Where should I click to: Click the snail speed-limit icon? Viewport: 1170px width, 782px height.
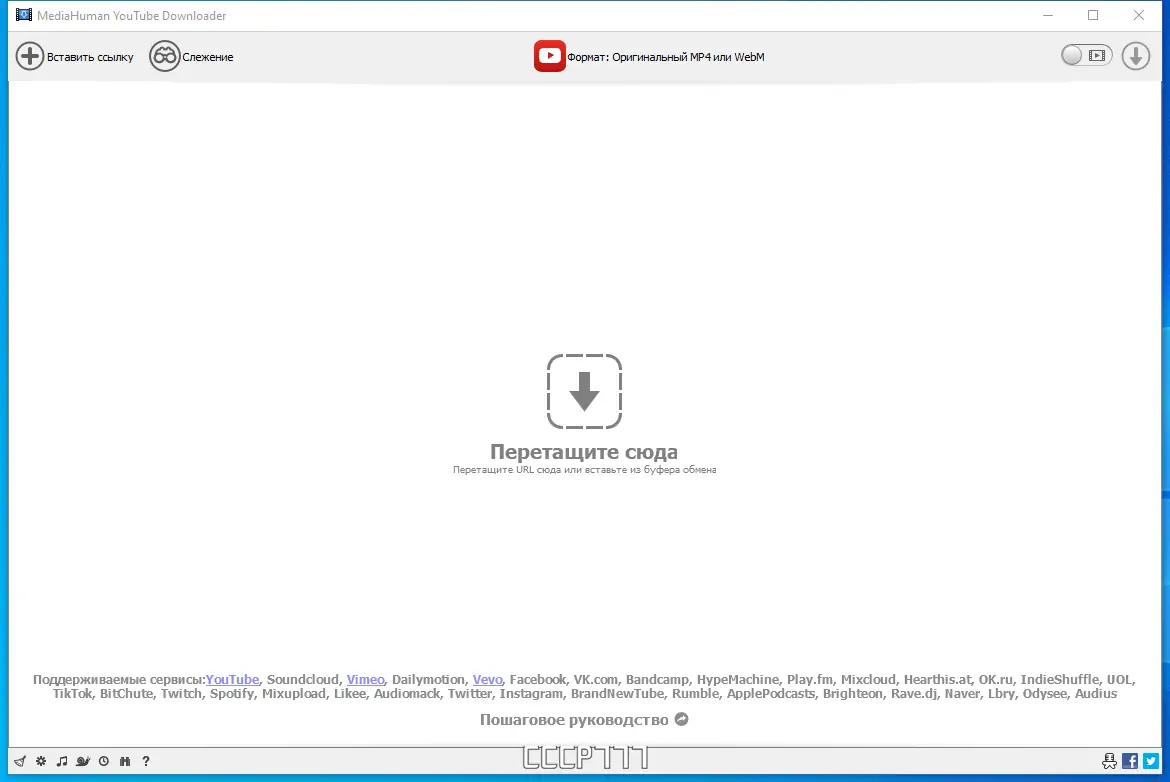pos(83,761)
